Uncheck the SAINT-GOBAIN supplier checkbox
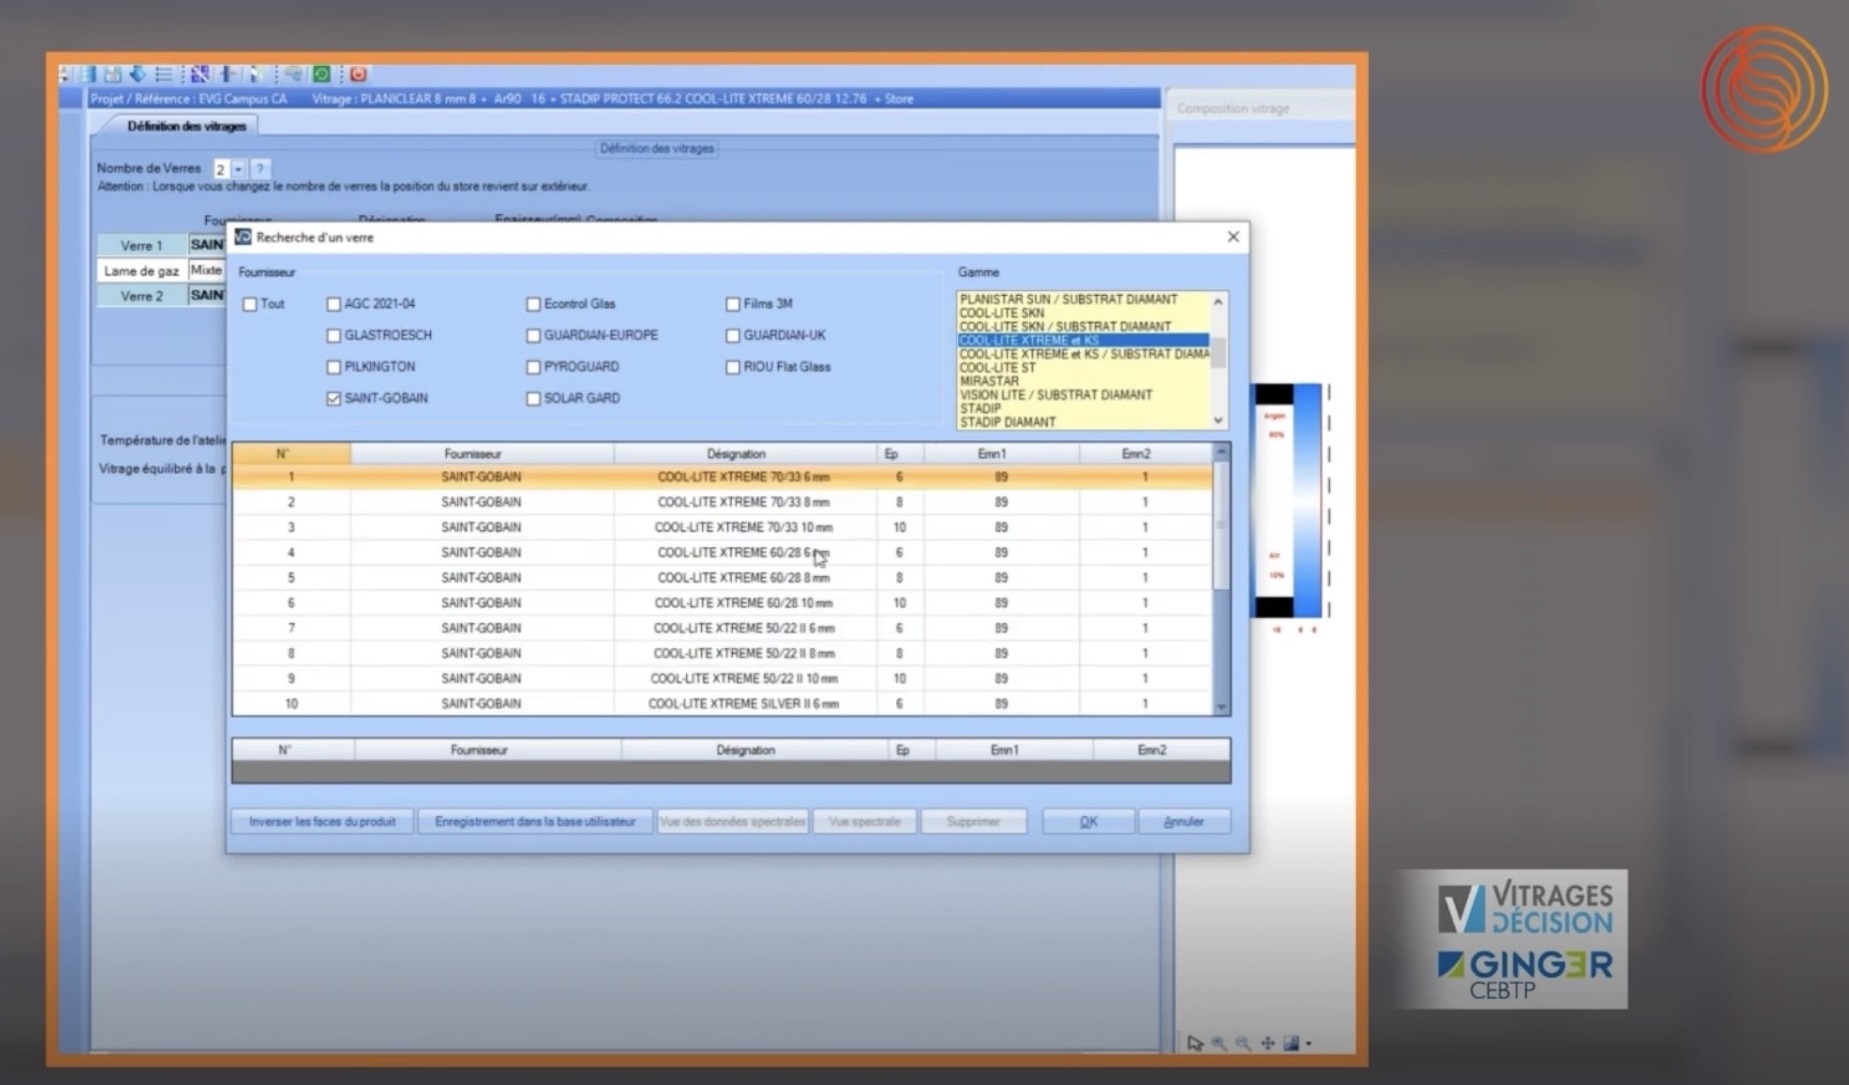The width and height of the screenshot is (1849, 1085). point(333,398)
